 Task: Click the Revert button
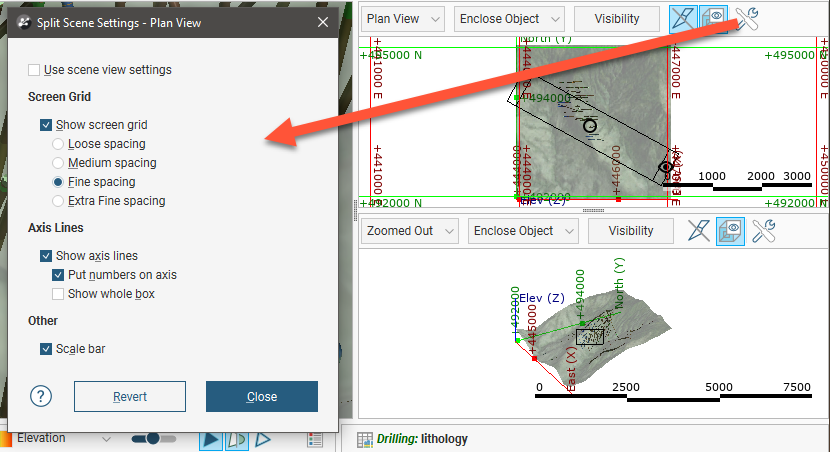point(130,396)
